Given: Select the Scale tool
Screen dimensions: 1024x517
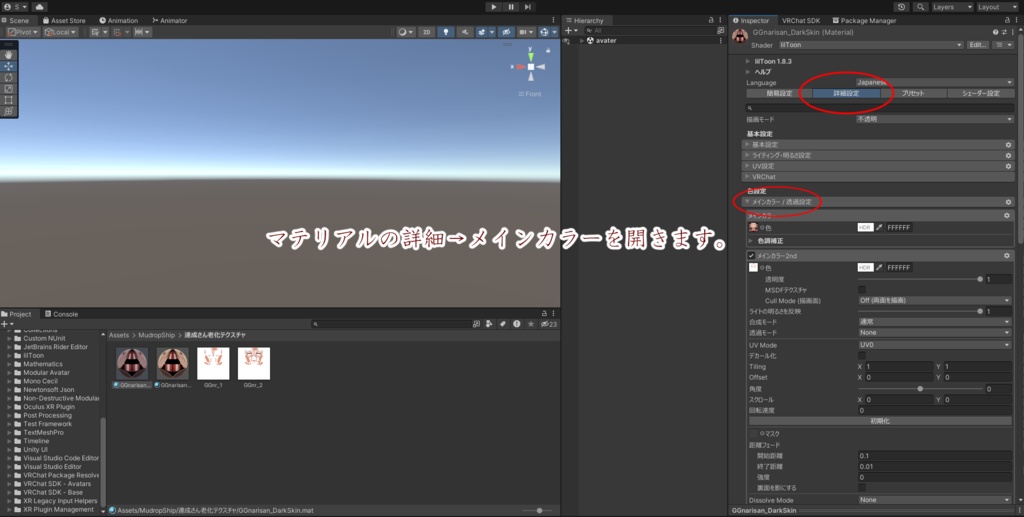Looking at the screenshot, I should pyautogui.click(x=8, y=89).
